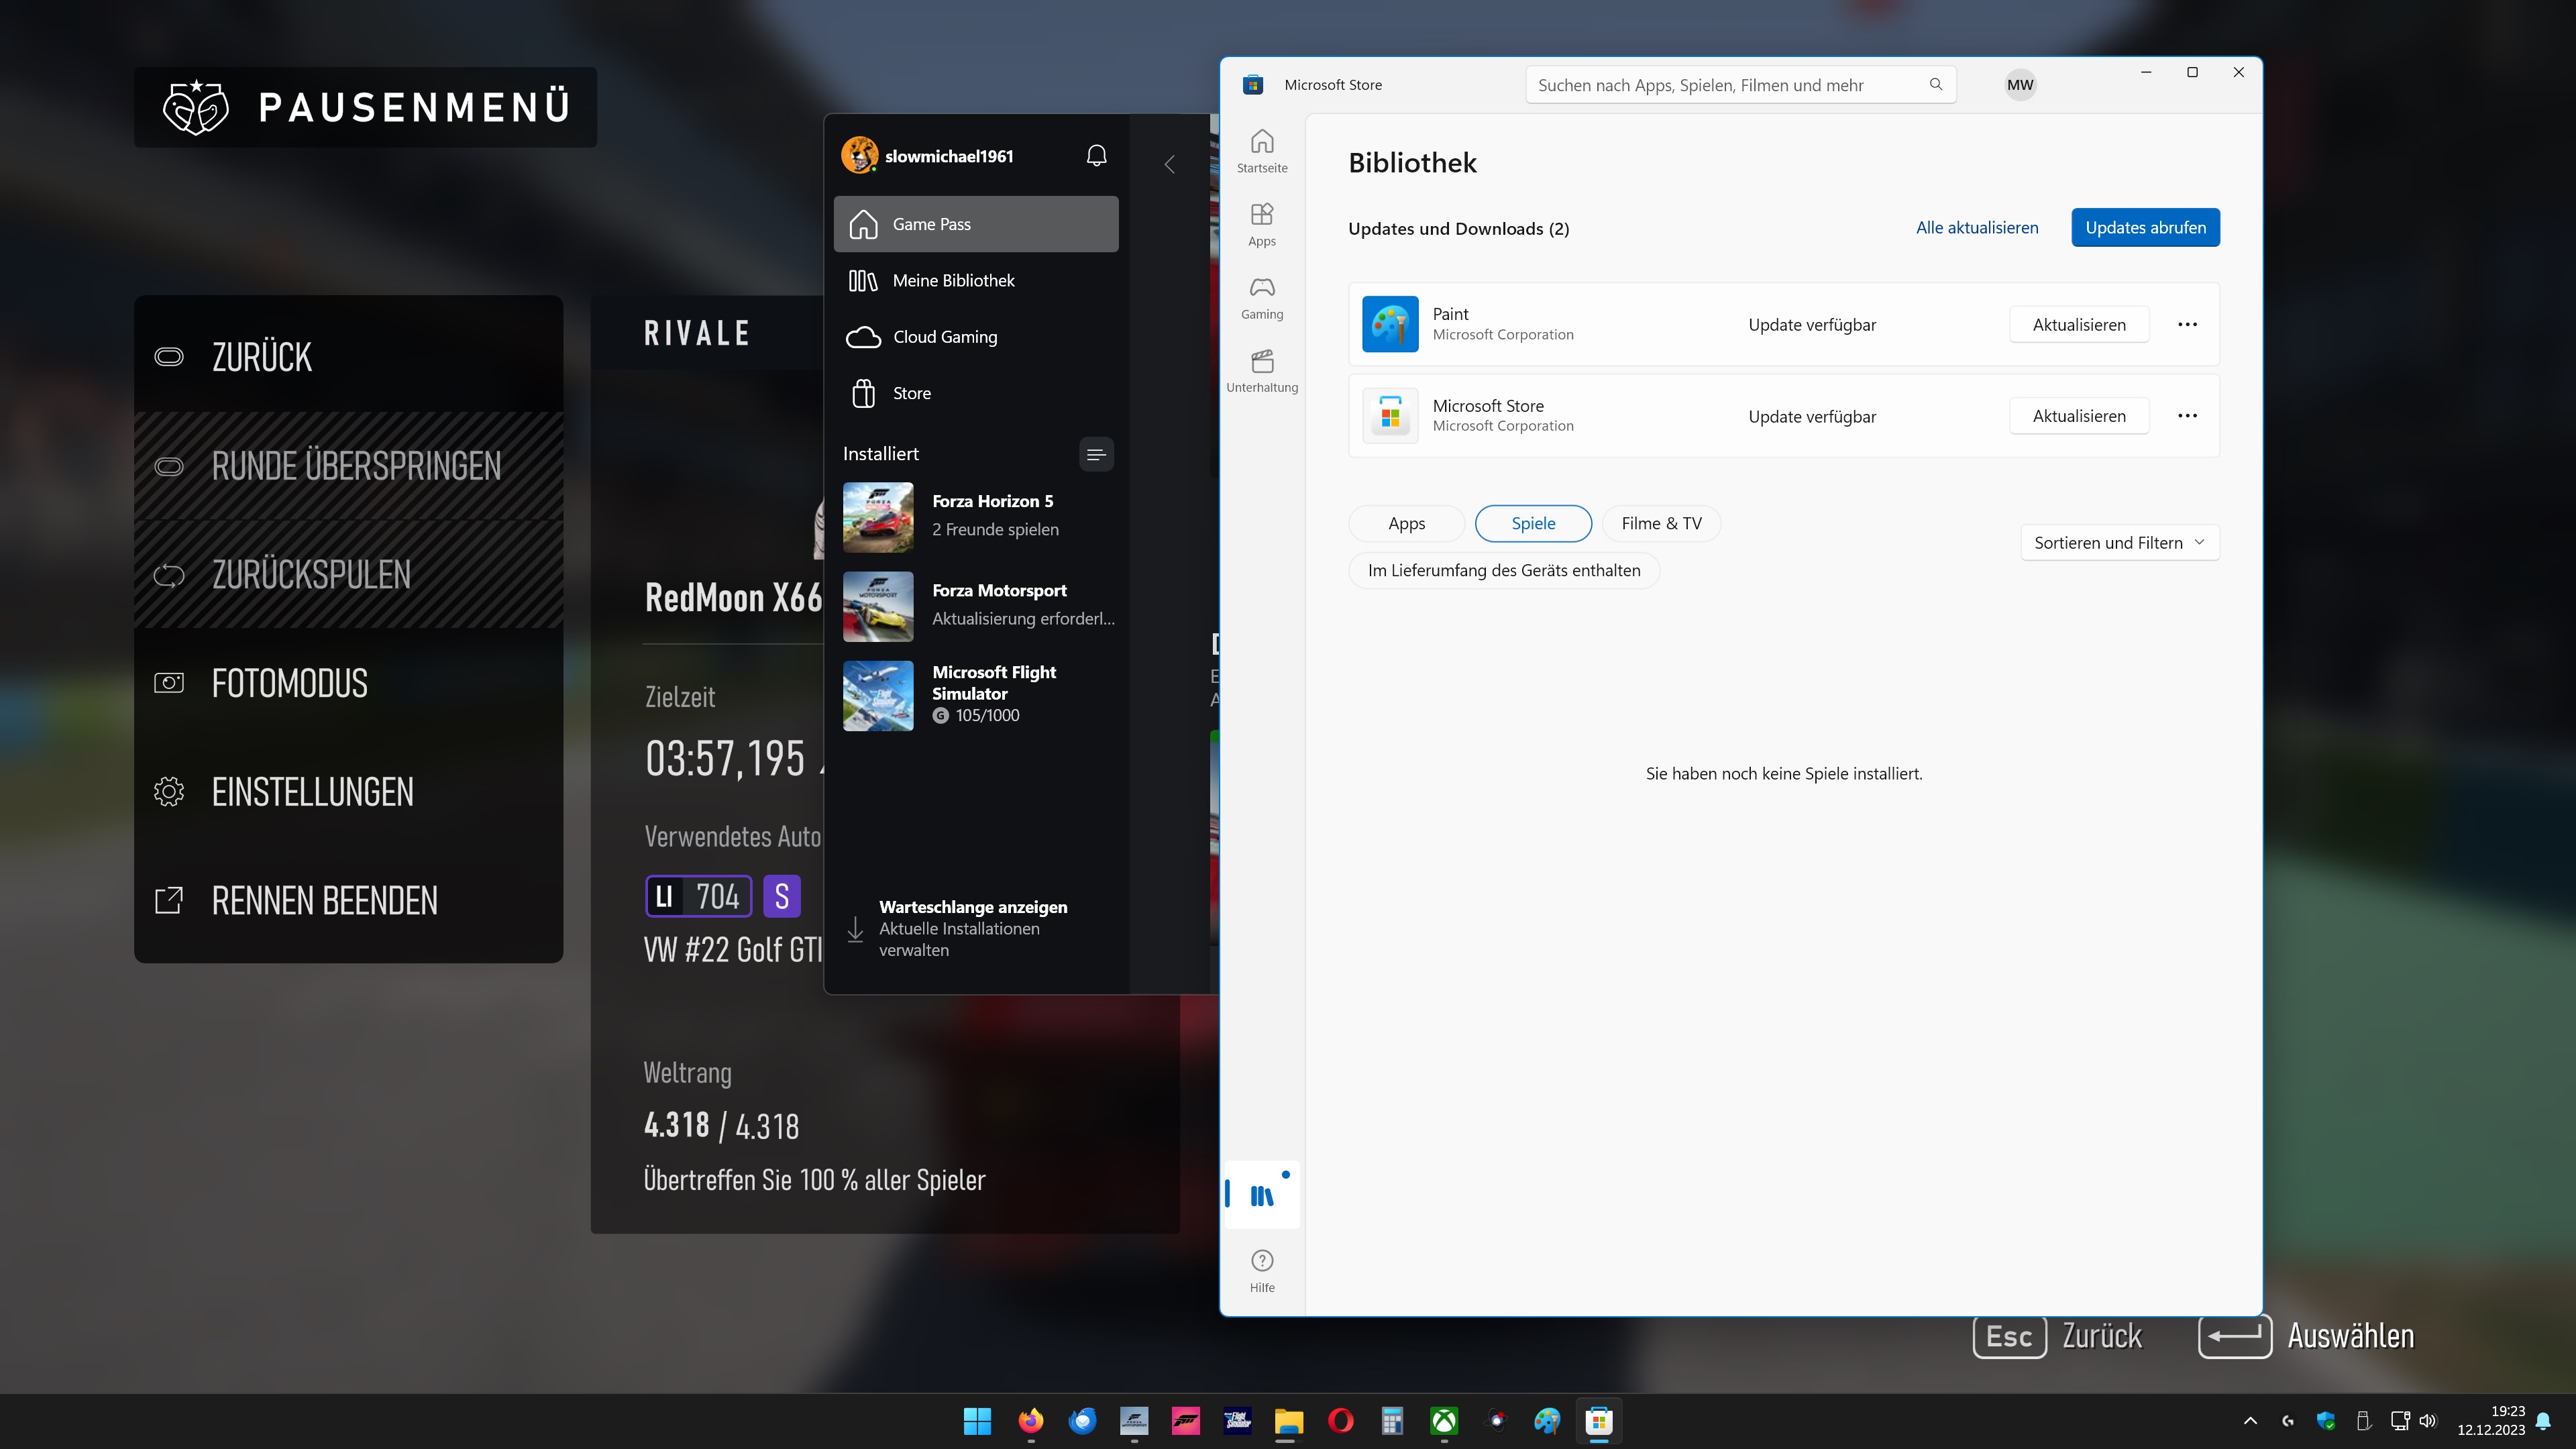Click Alle aktualisieren link
2576x1449 pixels.
(x=1977, y=228)
